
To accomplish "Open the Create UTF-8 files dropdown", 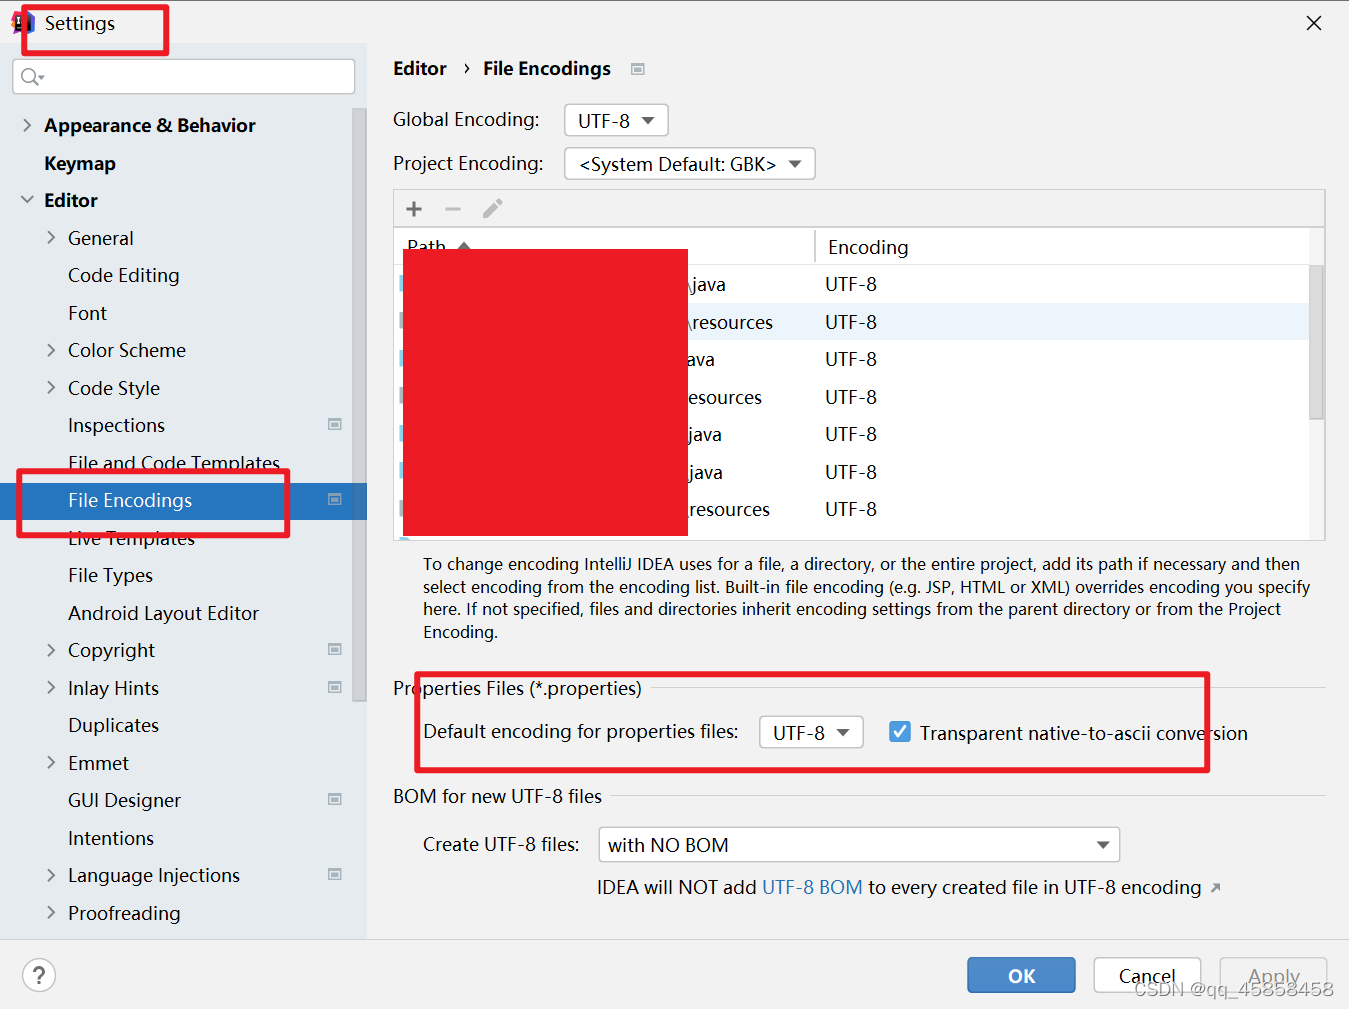I will (x=859, y=845).
